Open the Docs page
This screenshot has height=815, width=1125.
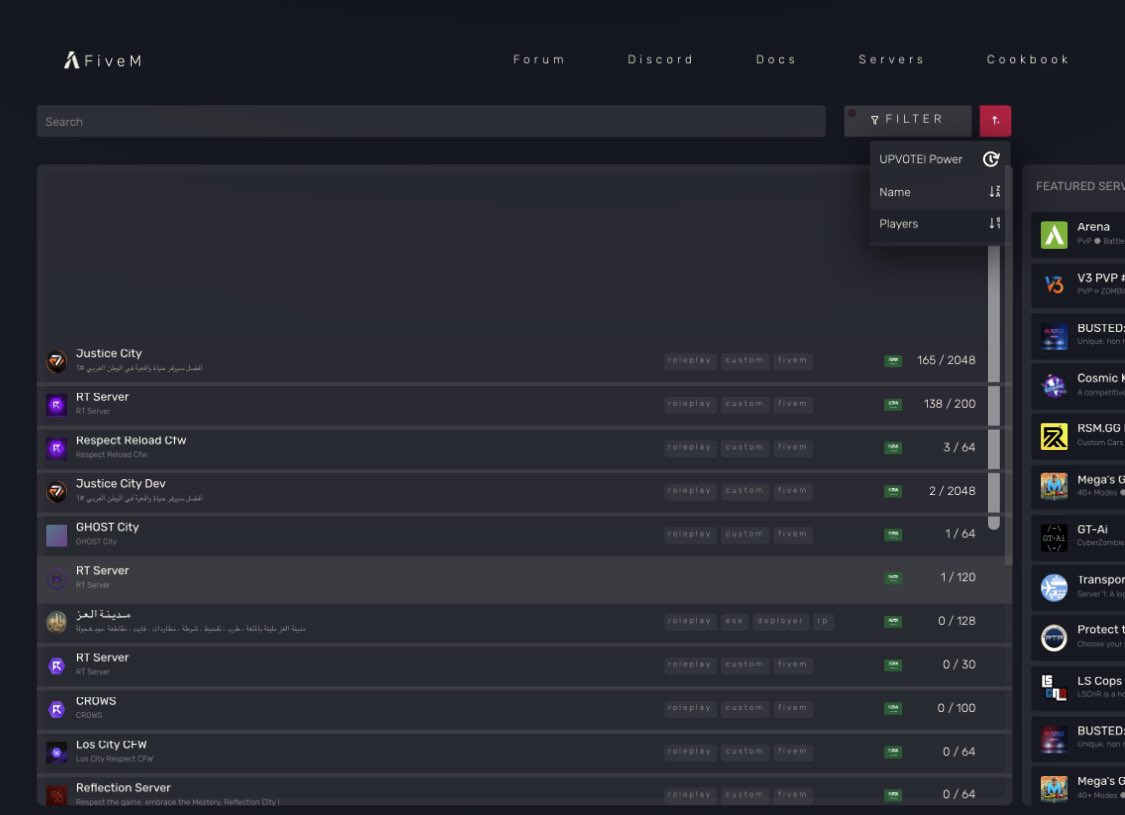776,60
